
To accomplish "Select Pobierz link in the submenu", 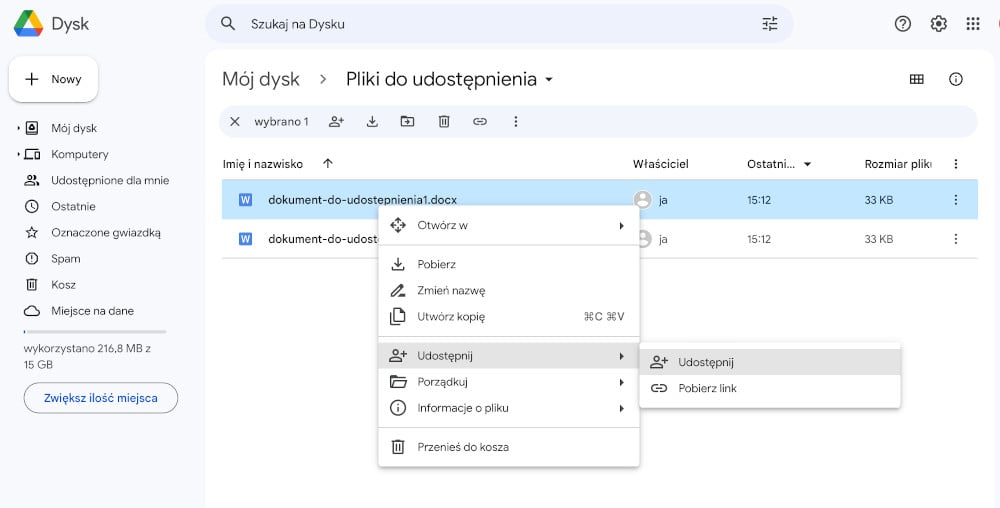I will click(770, 388).
